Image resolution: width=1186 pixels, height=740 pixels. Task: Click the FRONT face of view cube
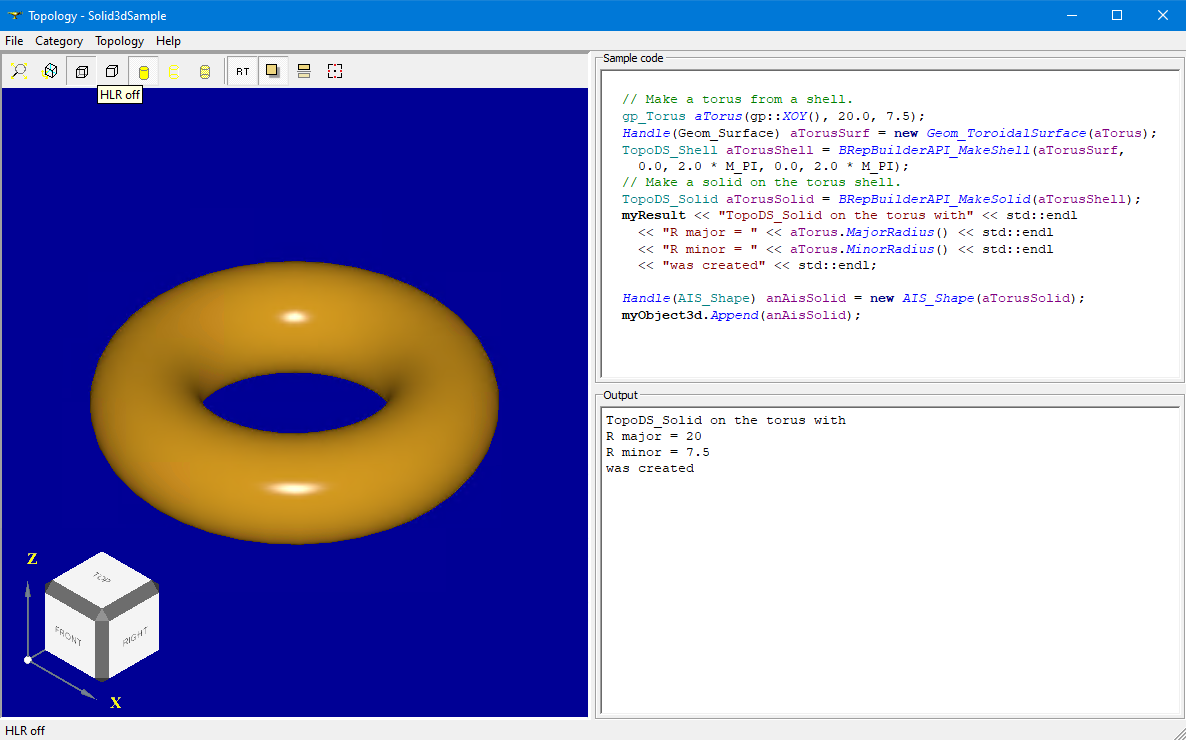tap(69, 637)
